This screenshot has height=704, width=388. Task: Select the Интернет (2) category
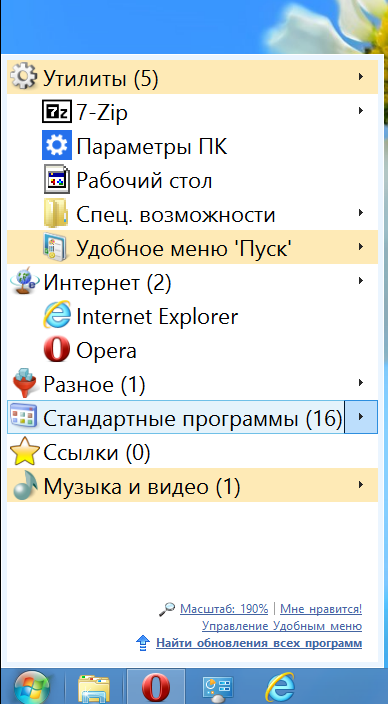coord(192,282)
